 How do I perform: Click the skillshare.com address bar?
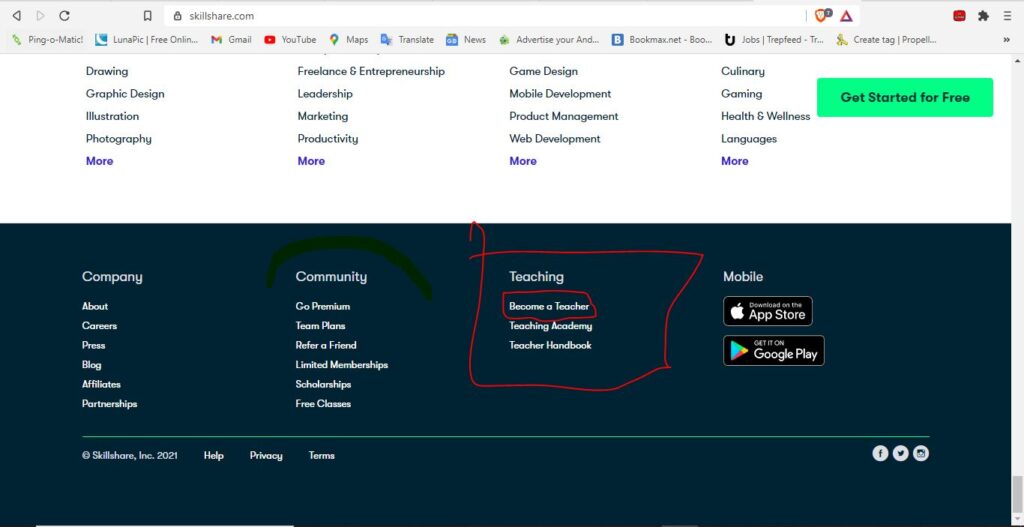click(483, 16)
